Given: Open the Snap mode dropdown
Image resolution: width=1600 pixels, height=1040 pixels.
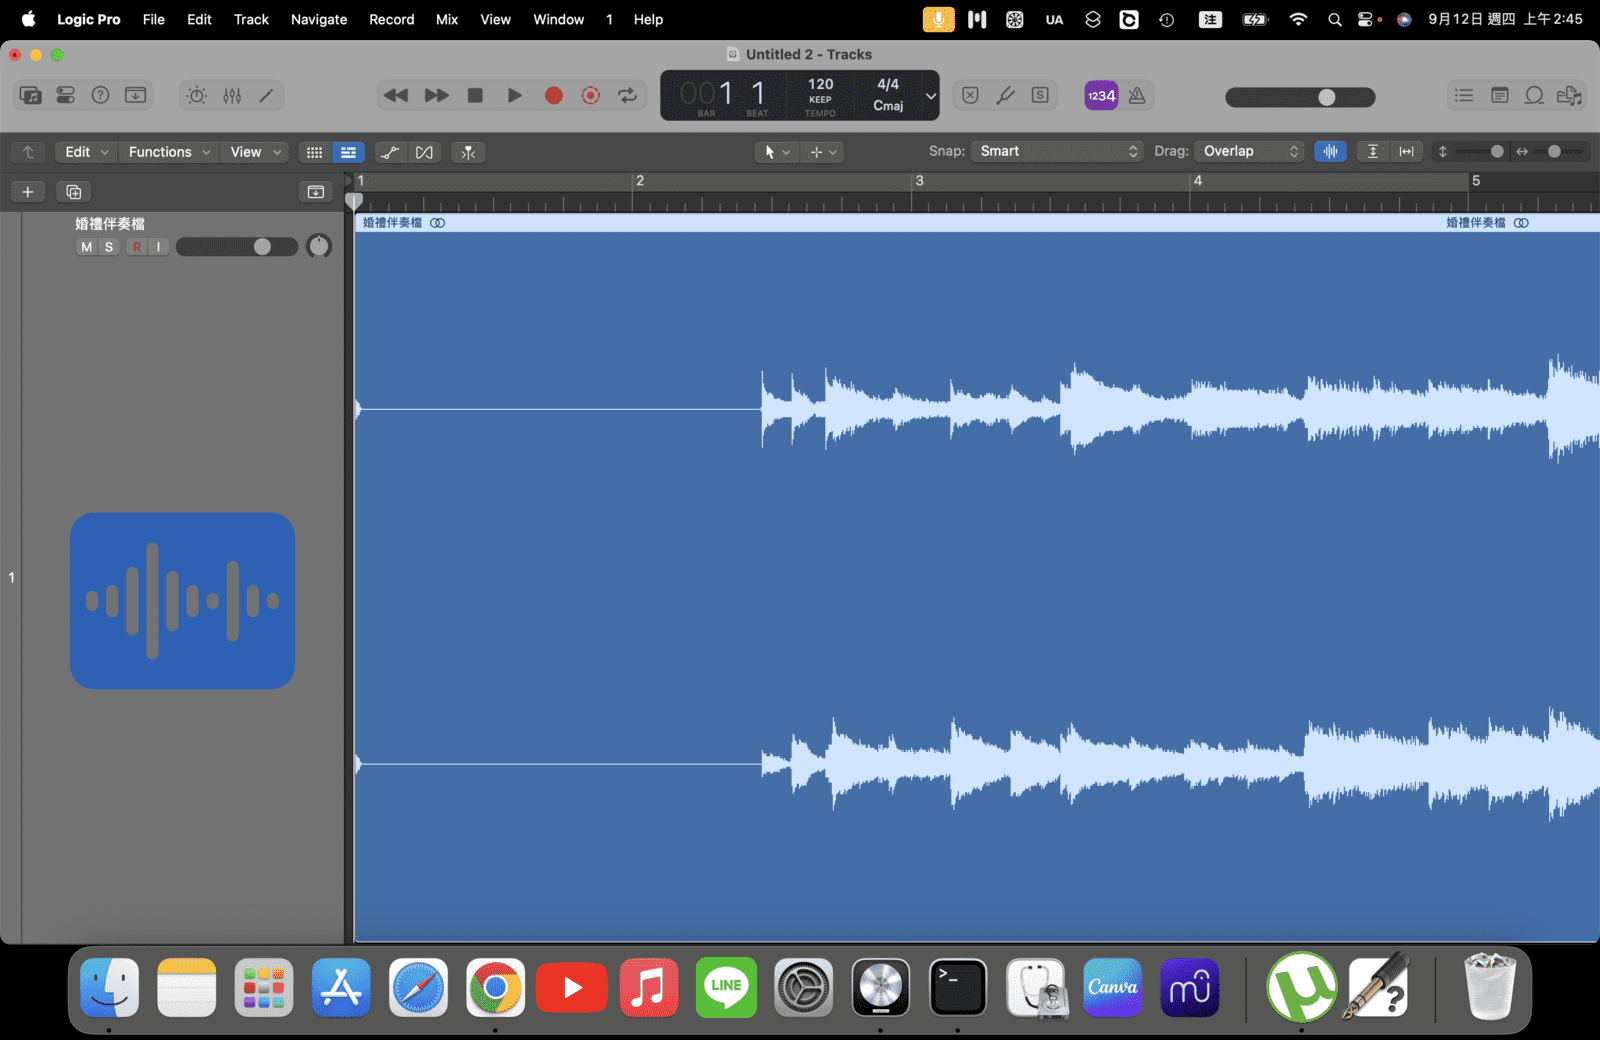Looking at the screenshot, I should (x=1058, y=151).
